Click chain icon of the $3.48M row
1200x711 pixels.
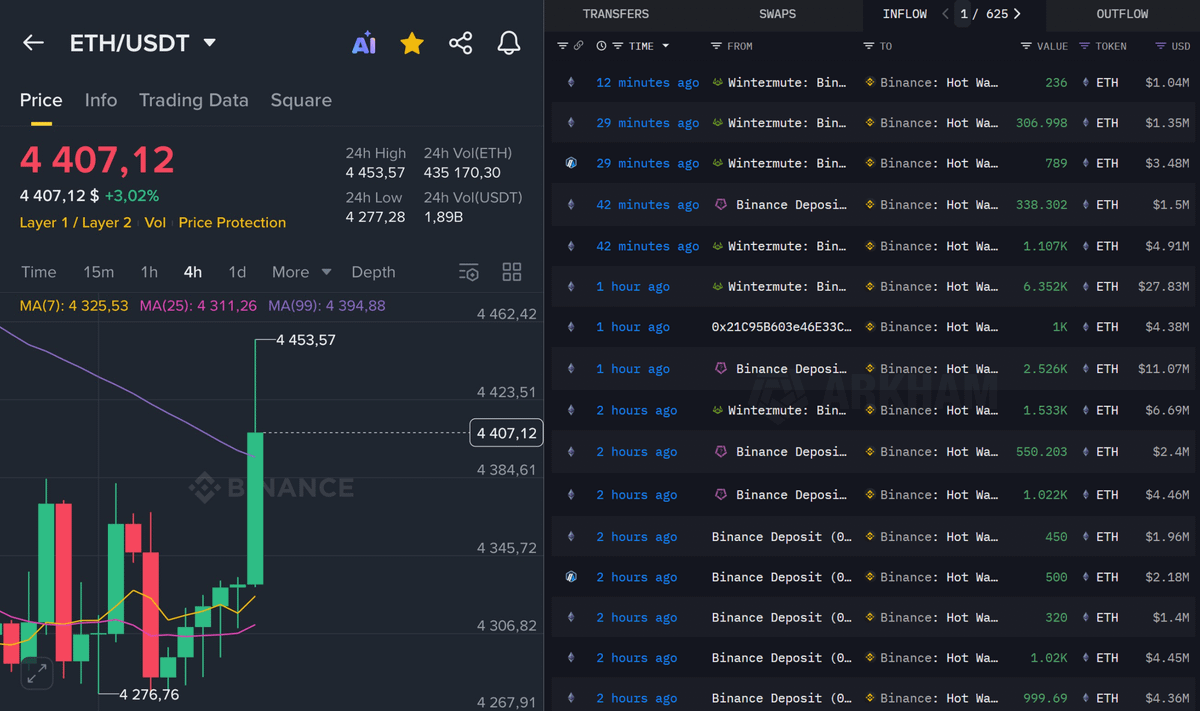[571, 163]
